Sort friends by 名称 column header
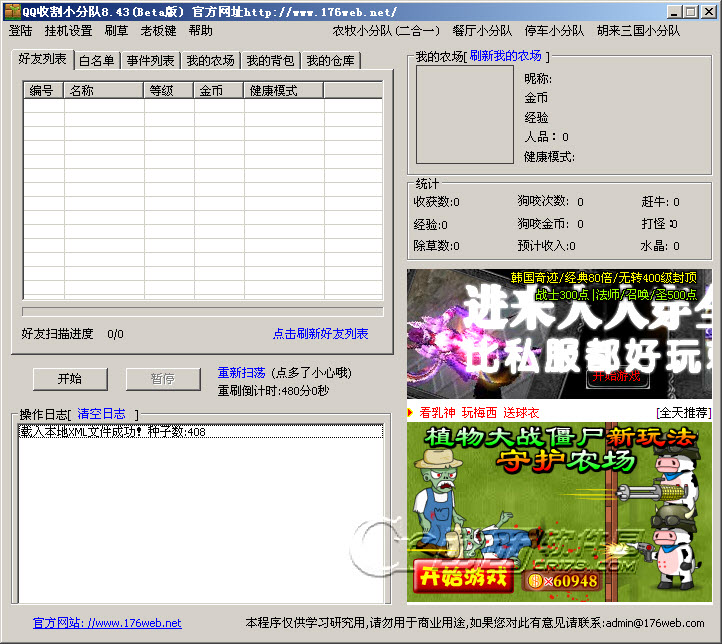The width and height of the screenshot is (722, 644). pos(104,91)
